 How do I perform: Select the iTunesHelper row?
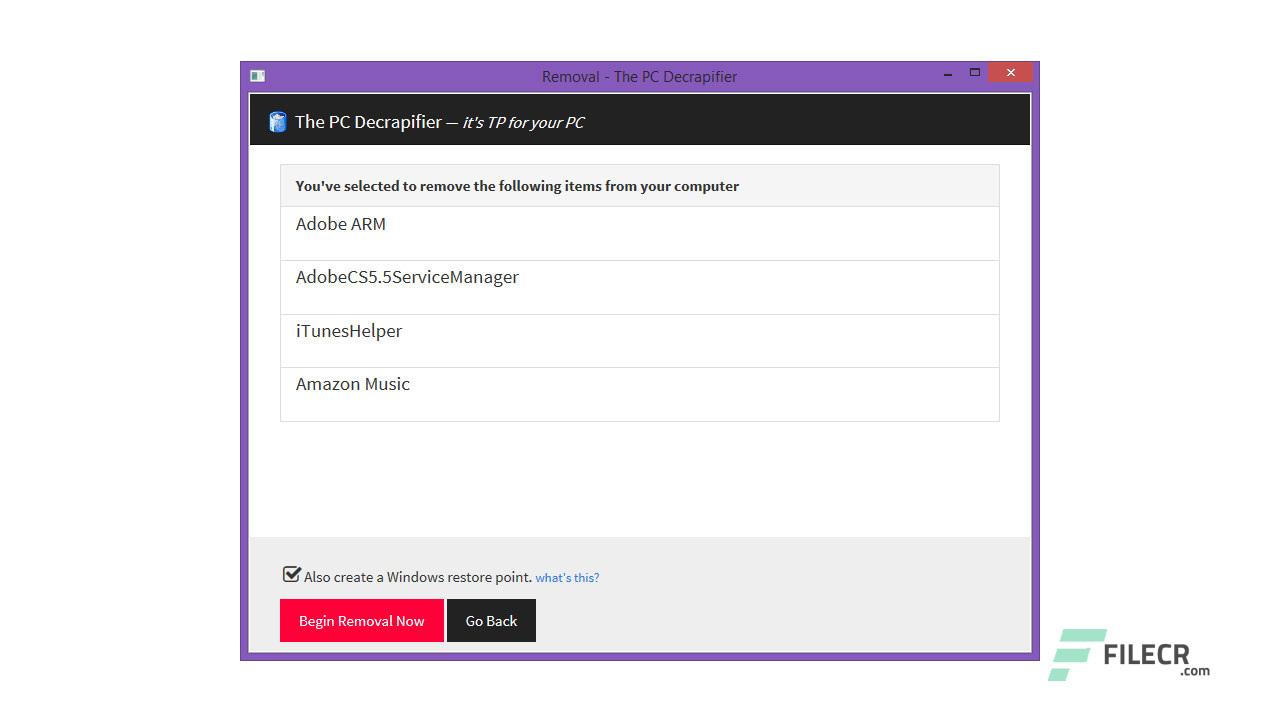tap(640, 341)
